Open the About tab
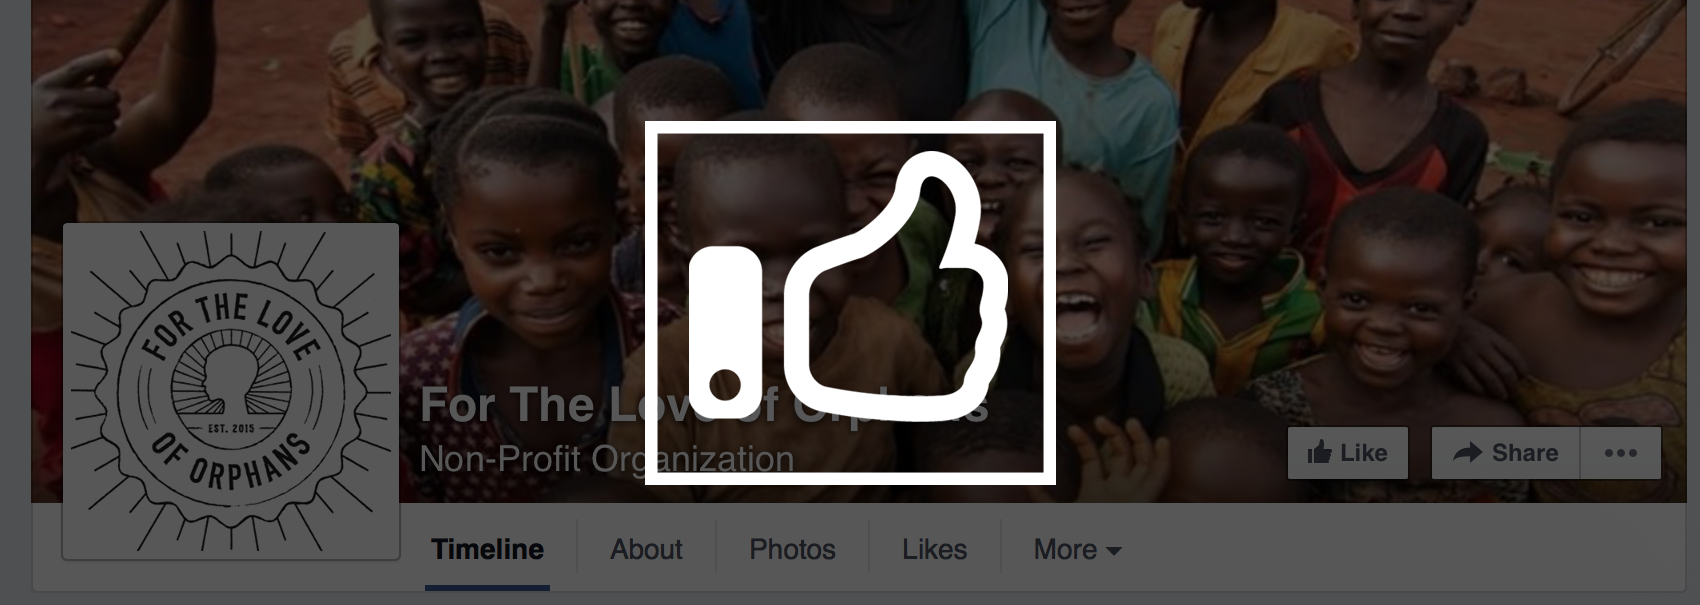Image resolution: width=1700 pixels, height=605 pixels. point(646,549)
